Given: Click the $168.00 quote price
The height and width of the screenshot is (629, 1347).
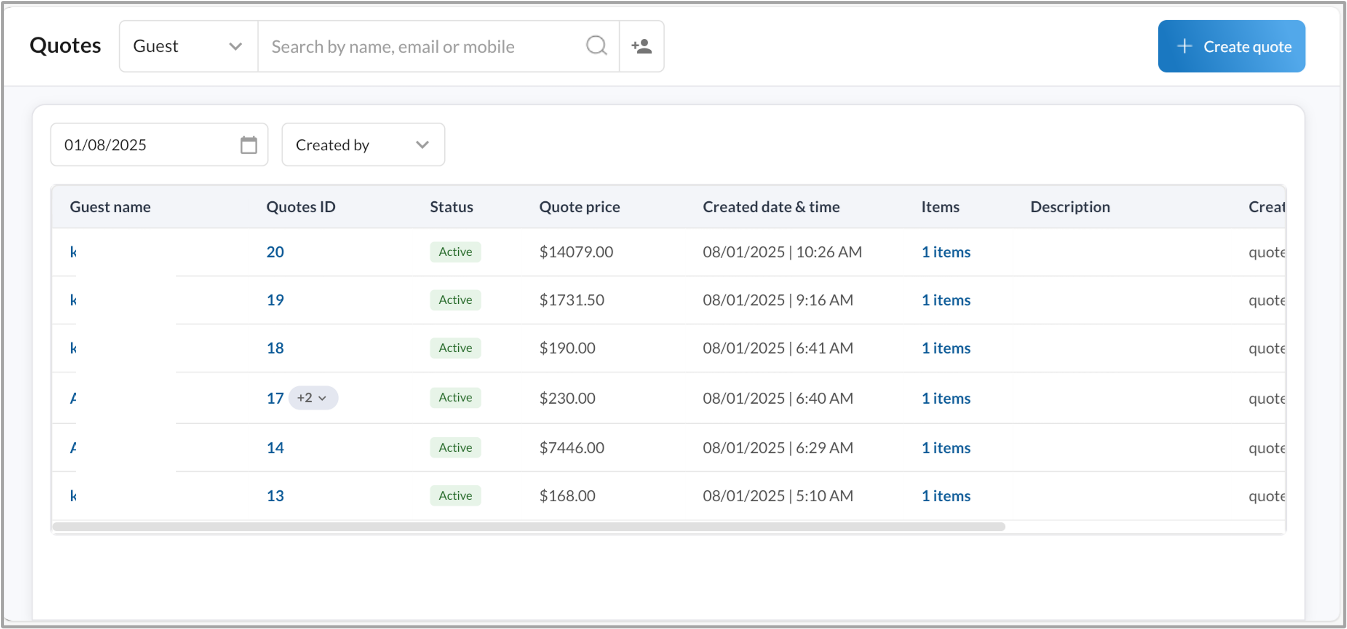Looking at the screenshot, I should 567,496.
